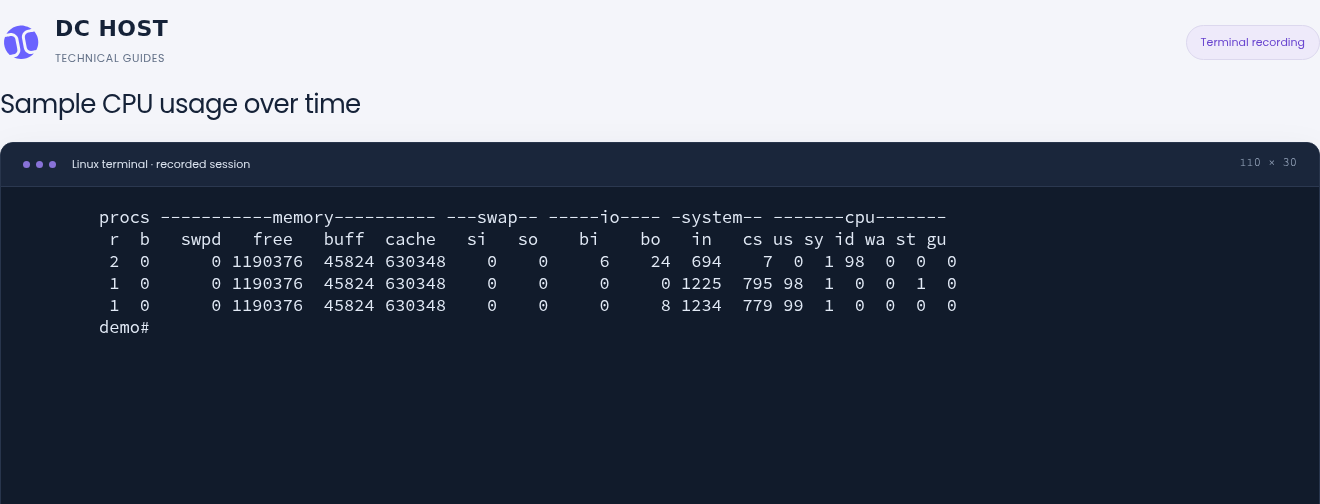The height and width of the screenshot is (504, 1320).
Task: Click the buff column label
Action: point(344,239)
